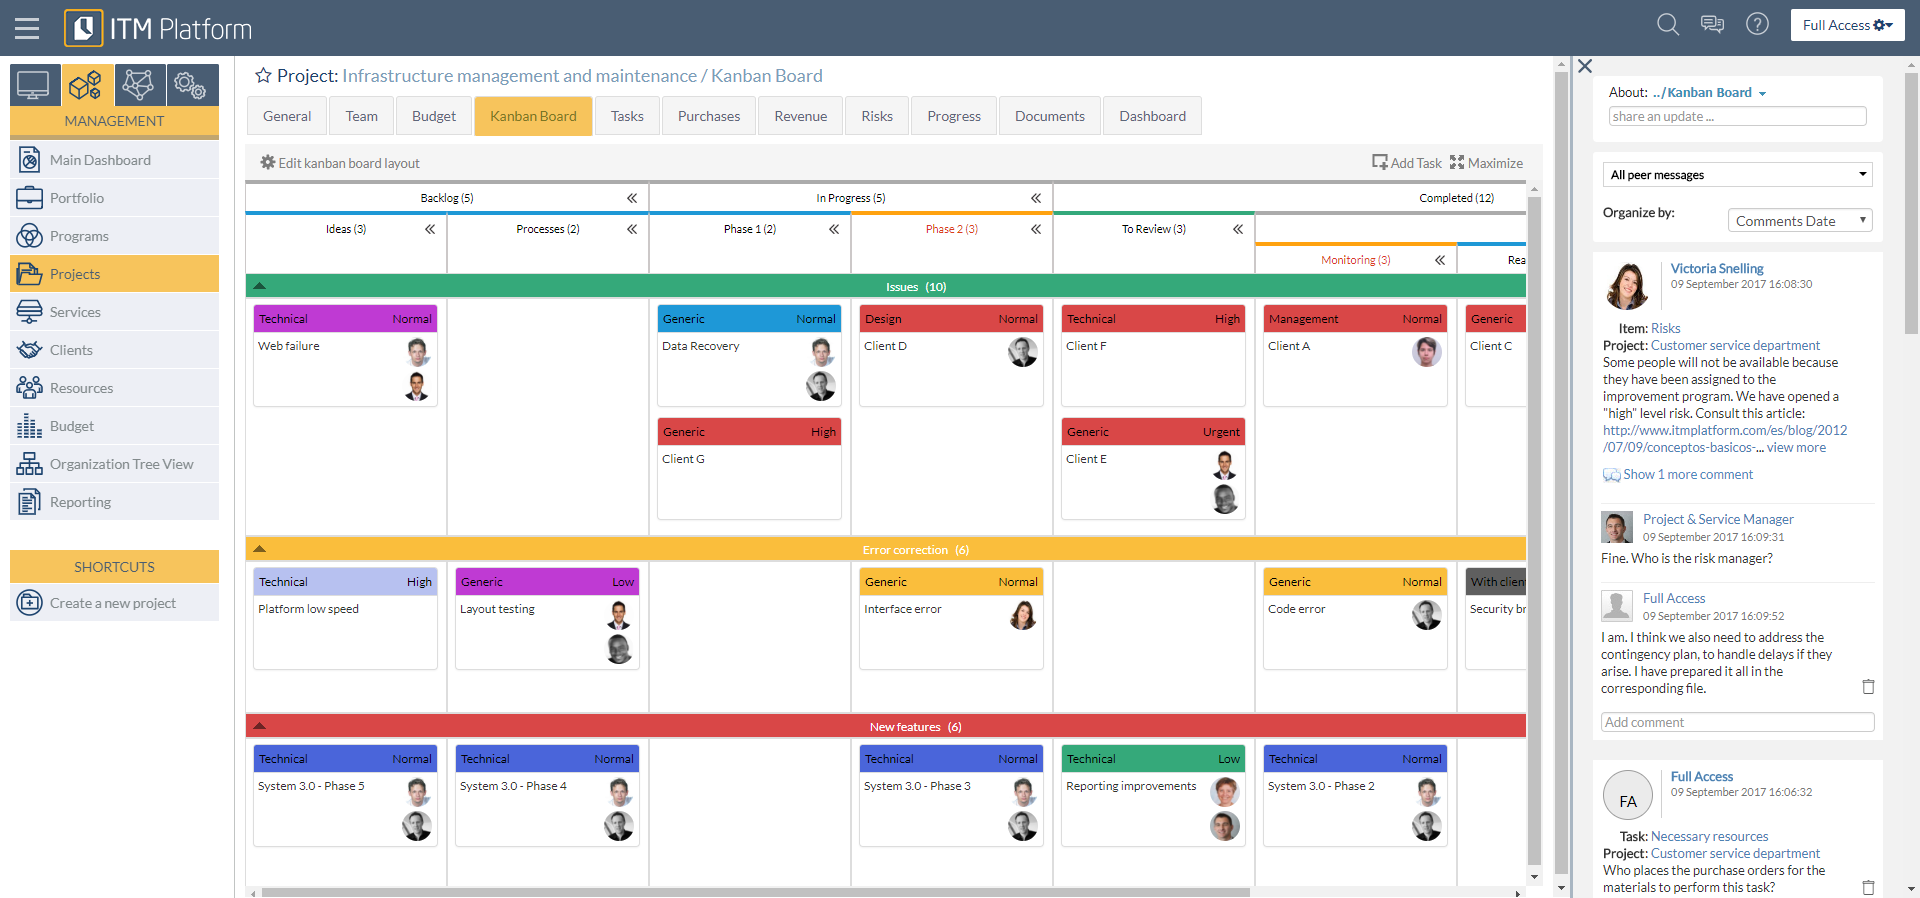Viewport: 1920px width, 898px height.
Task: Collapse the Backlog column group
Action: (632, 198)
